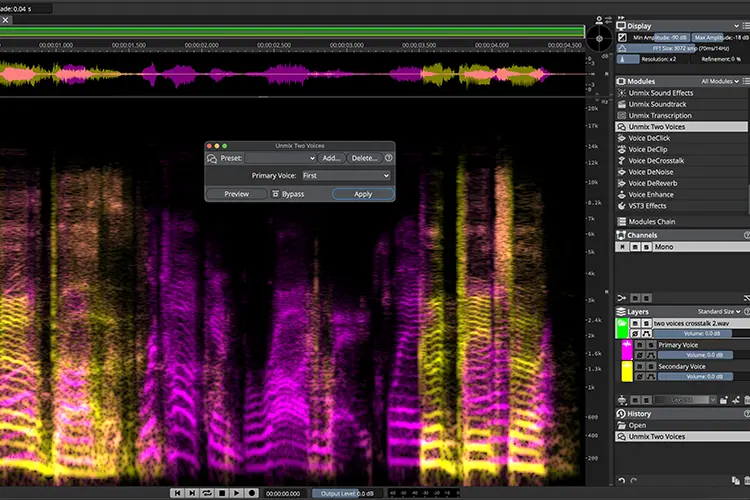The image size is (750, 500).
Task: Select the Voice DeReverb module
Action: (652, 183)
